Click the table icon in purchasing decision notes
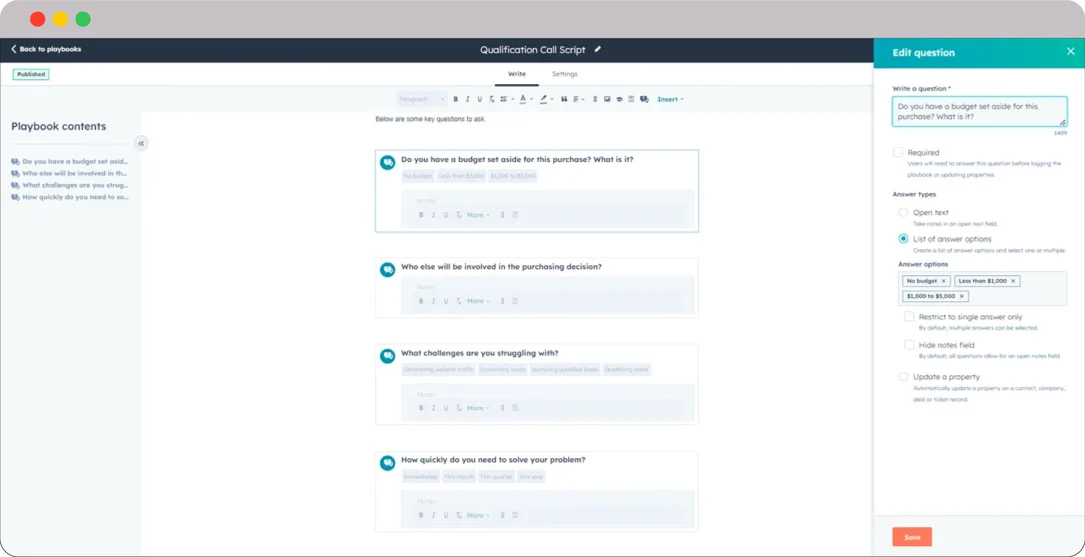 515,301
